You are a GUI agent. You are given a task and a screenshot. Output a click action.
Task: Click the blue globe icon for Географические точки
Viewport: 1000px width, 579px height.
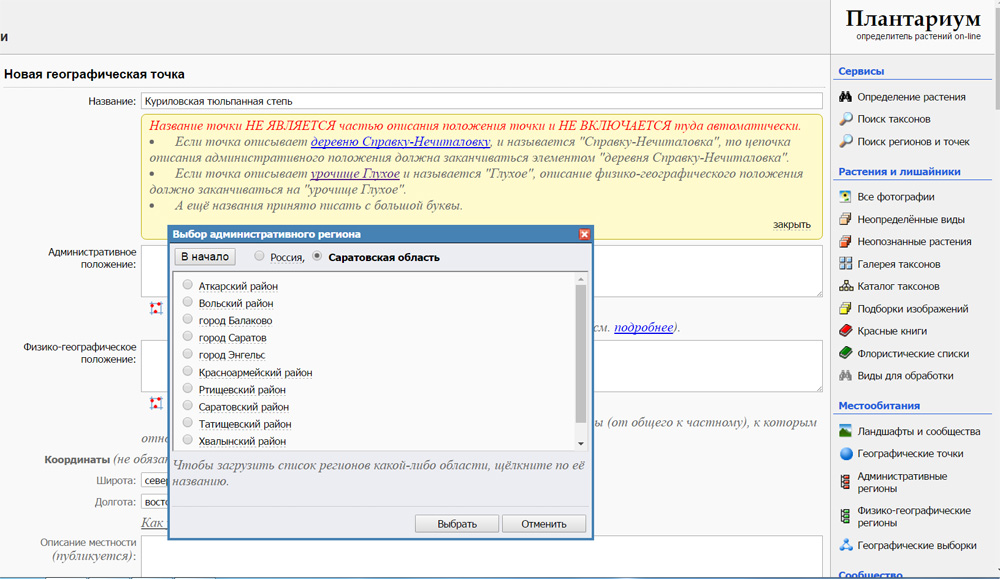point(845,454)
